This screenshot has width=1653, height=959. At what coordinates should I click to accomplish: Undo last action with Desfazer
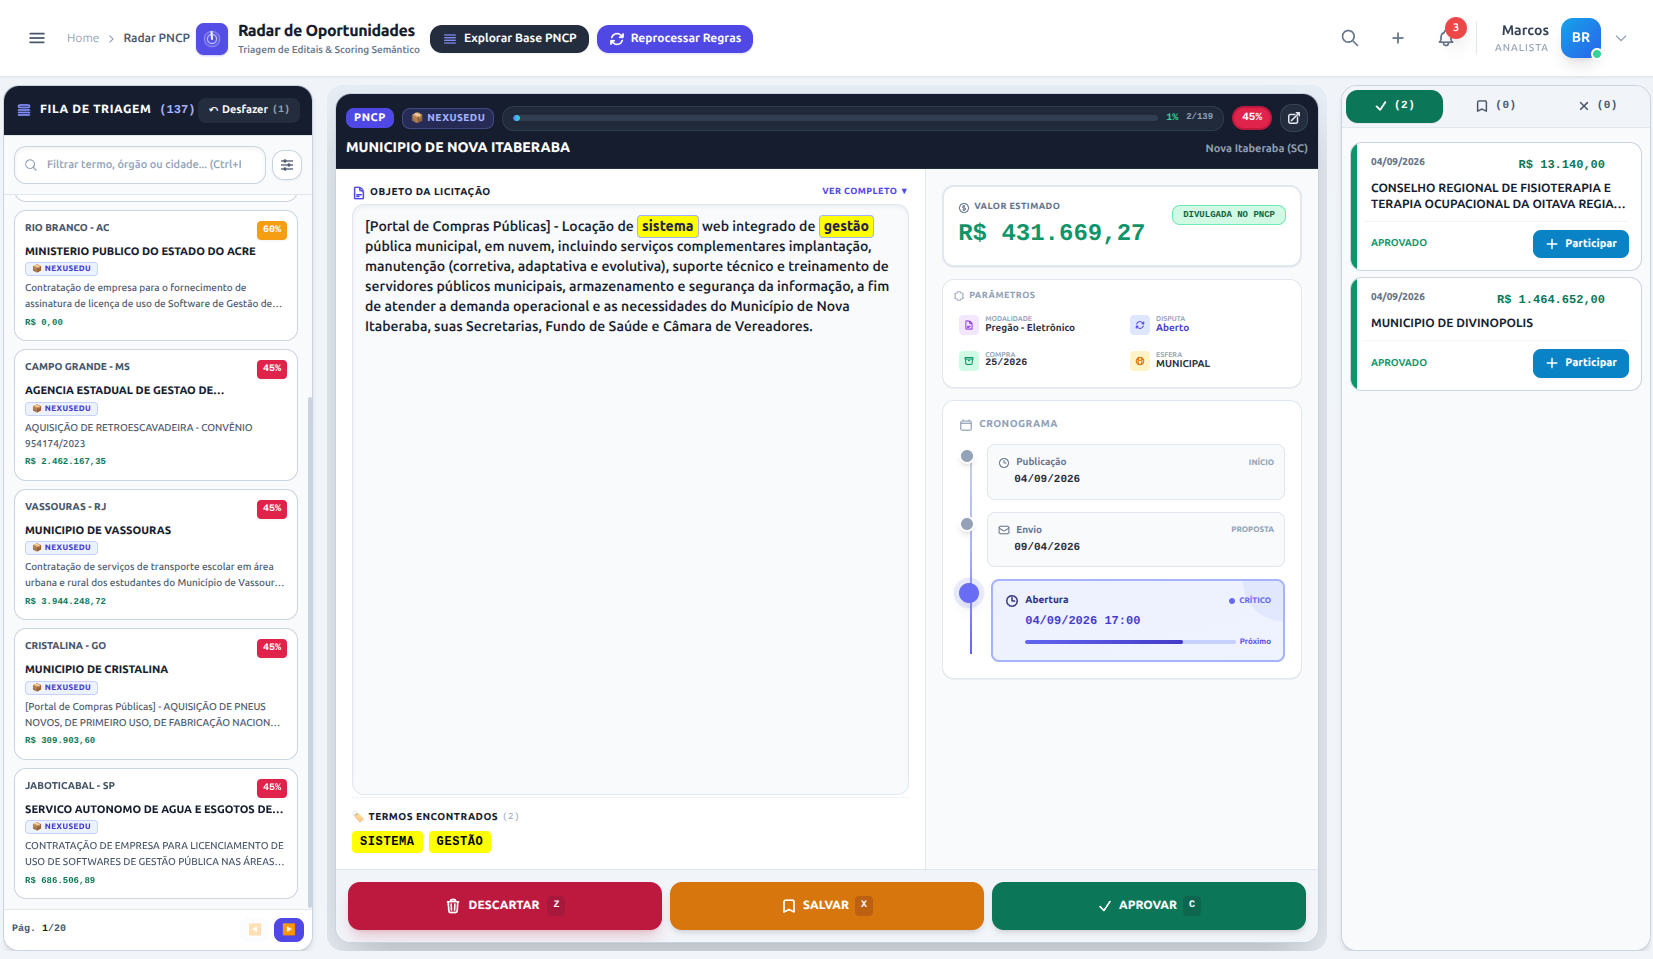click(249, 109)
